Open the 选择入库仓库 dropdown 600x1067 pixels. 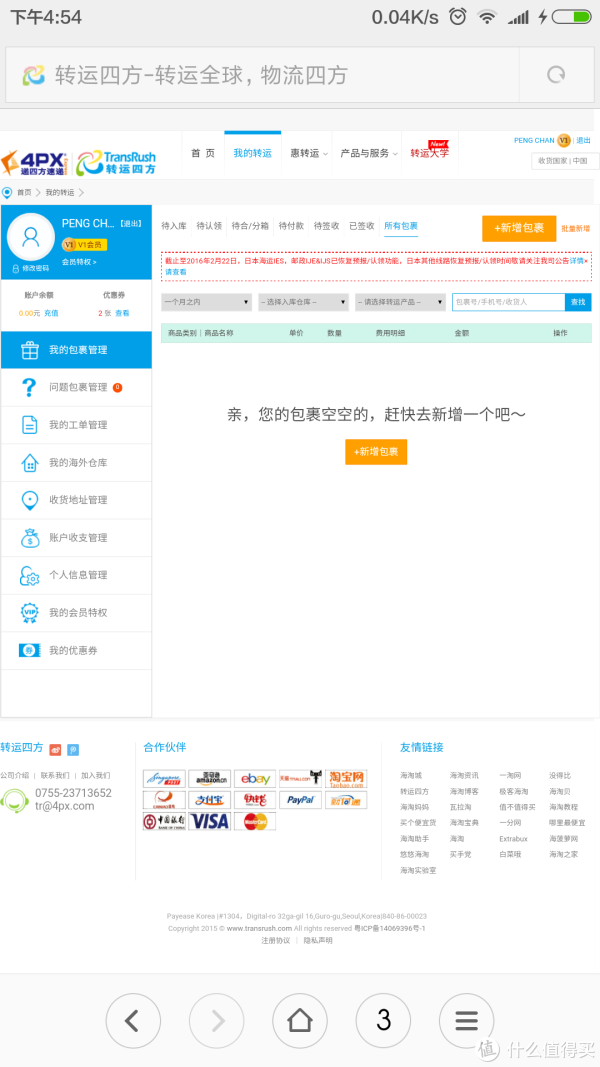tap(303, 302)
